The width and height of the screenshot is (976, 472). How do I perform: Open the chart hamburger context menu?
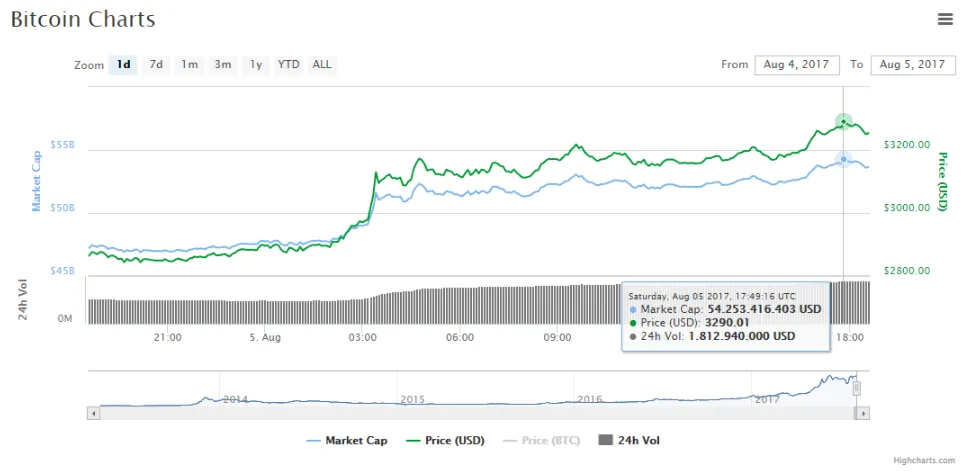coord(945,19)
